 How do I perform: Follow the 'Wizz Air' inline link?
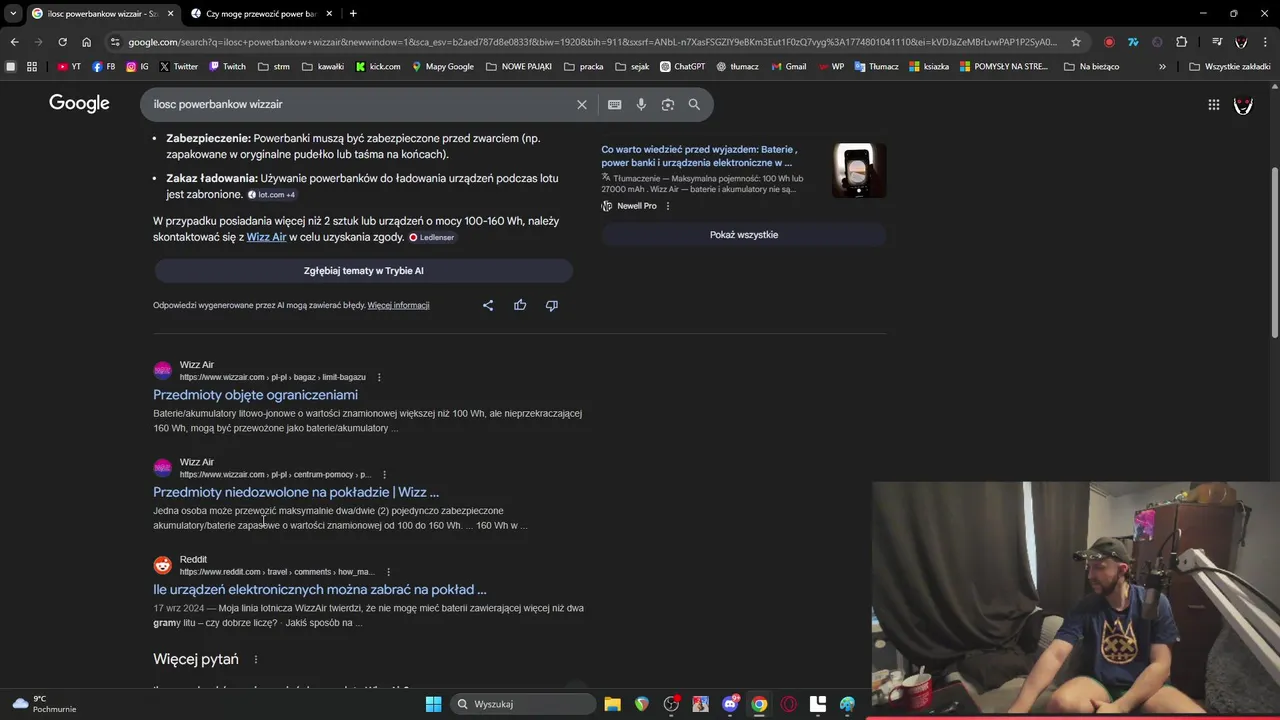[x=266, y=237]
